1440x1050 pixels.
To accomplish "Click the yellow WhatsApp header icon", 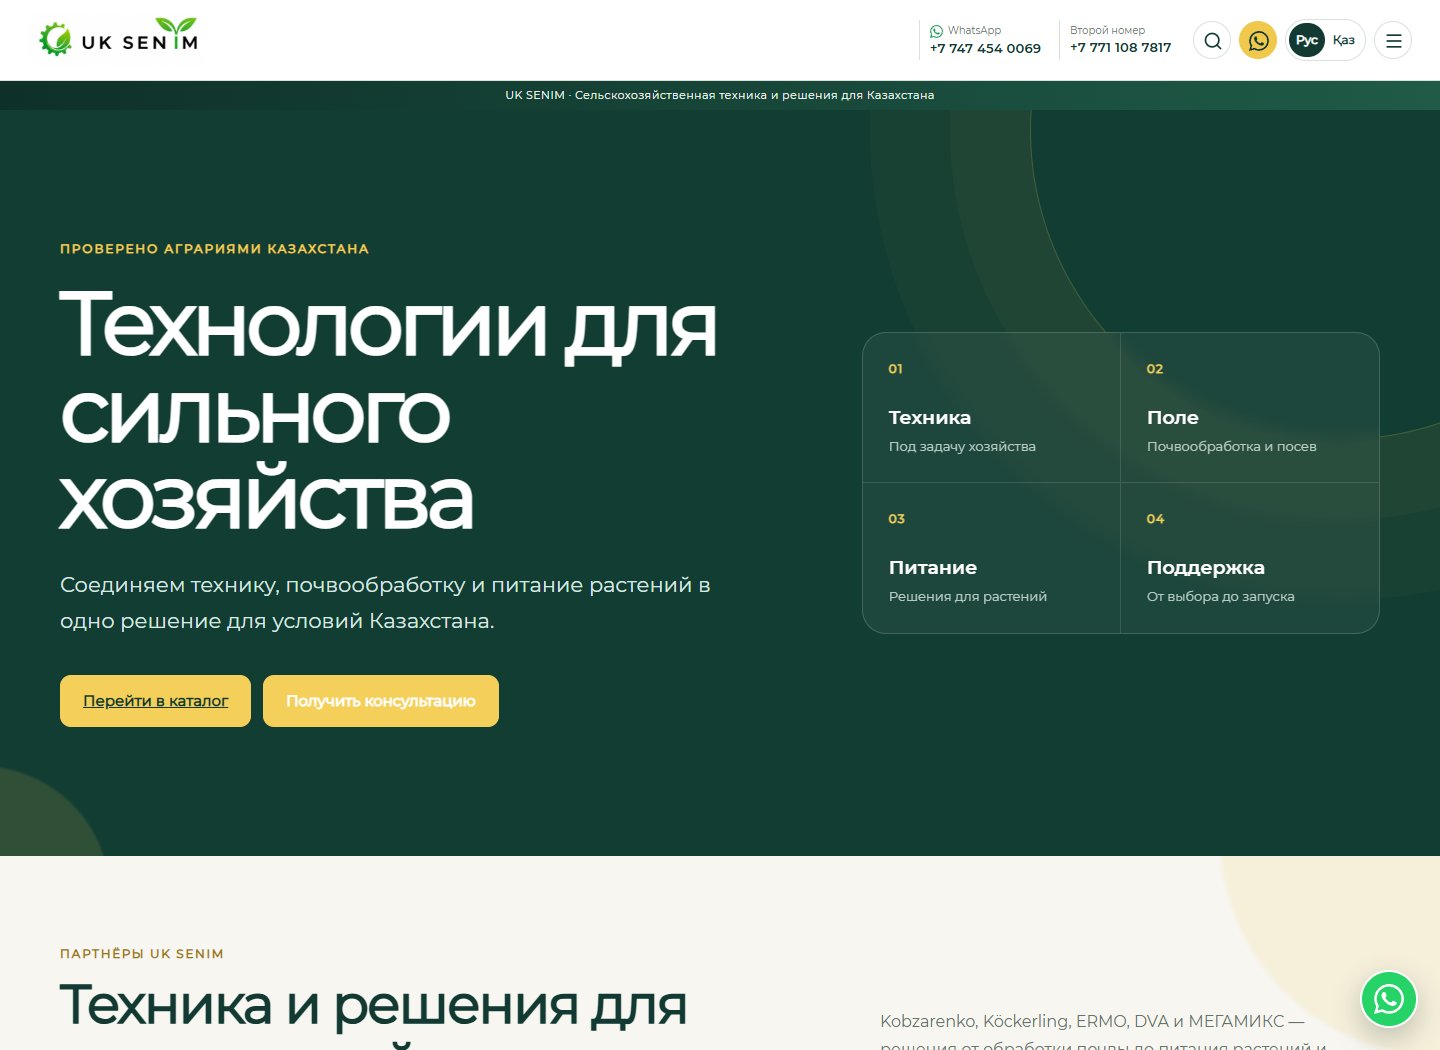I will tap(1258, 41).
